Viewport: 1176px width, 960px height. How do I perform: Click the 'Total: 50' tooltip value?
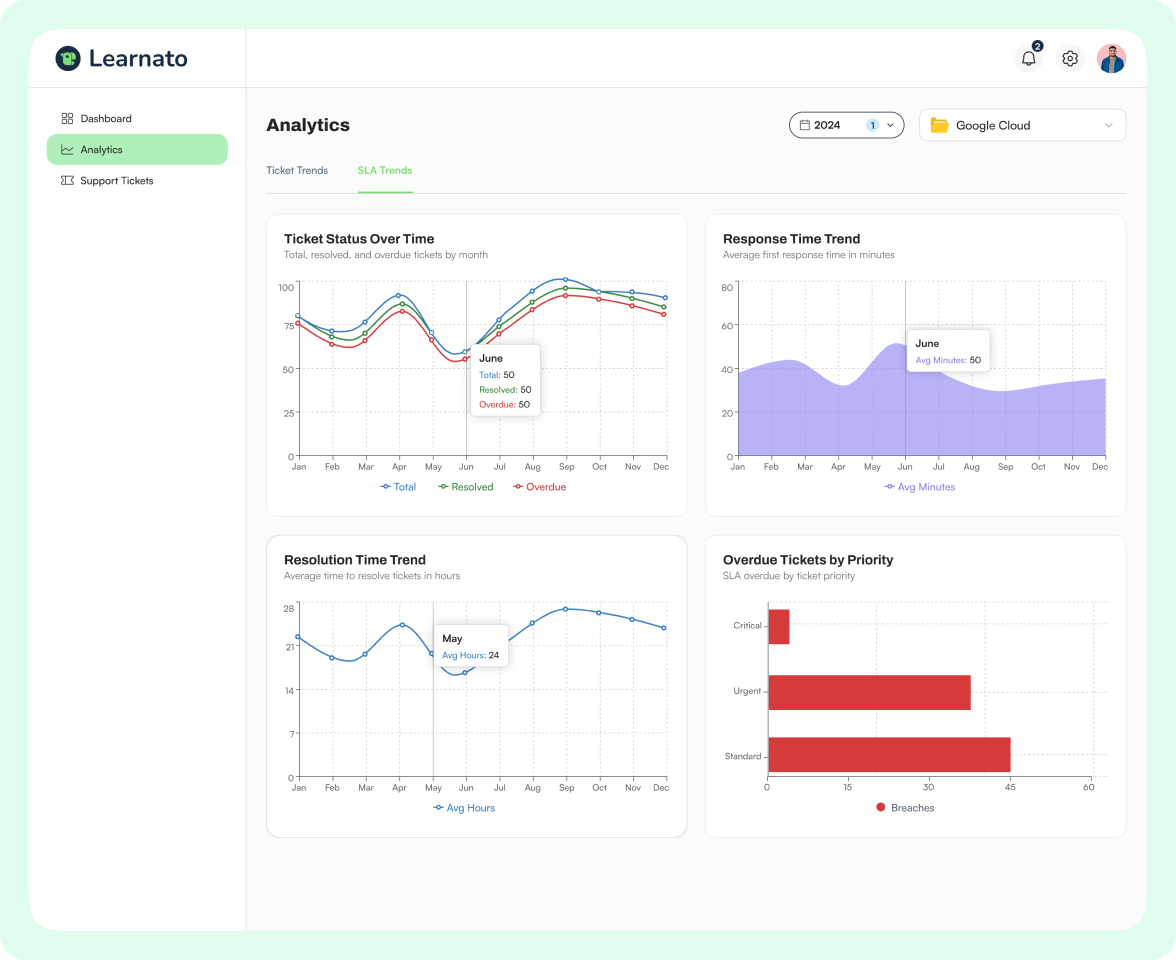496,375
